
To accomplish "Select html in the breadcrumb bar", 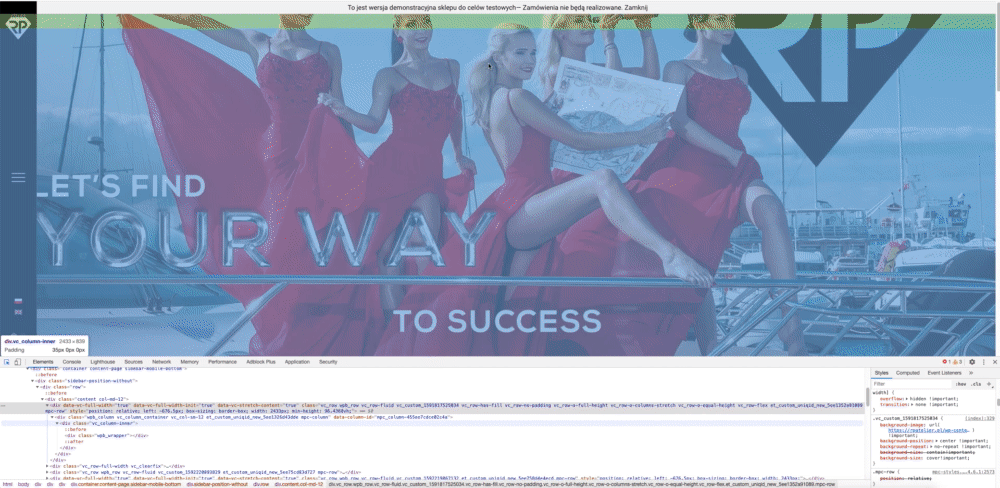I will (8, 484).
